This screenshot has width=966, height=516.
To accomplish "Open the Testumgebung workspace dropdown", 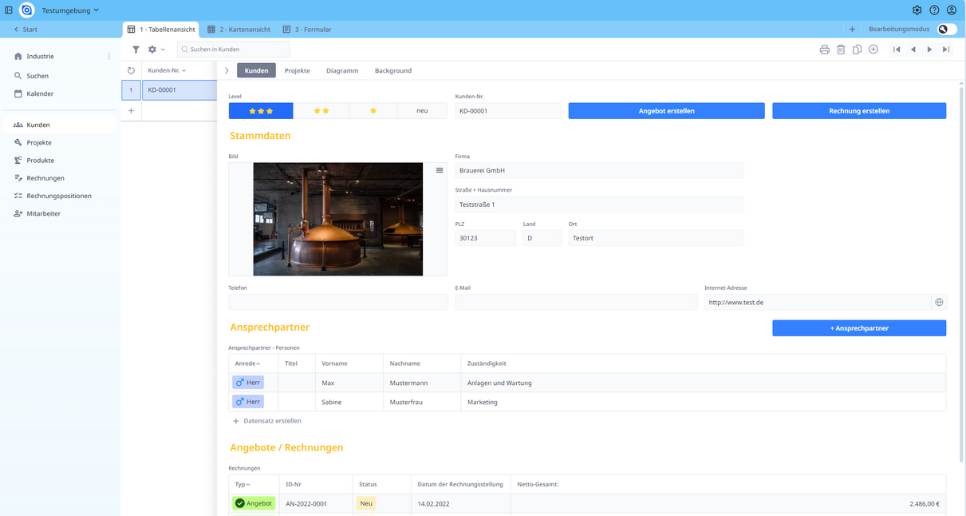I will point(70,10).
